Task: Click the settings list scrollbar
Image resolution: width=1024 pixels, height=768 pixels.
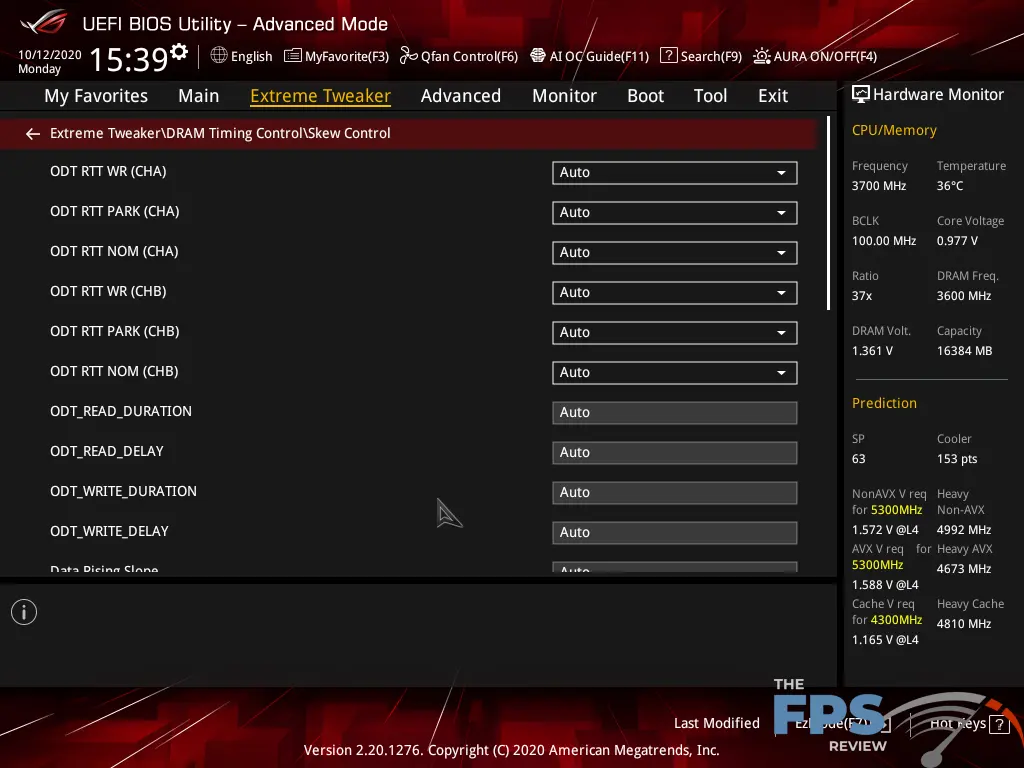Action: 828,214
